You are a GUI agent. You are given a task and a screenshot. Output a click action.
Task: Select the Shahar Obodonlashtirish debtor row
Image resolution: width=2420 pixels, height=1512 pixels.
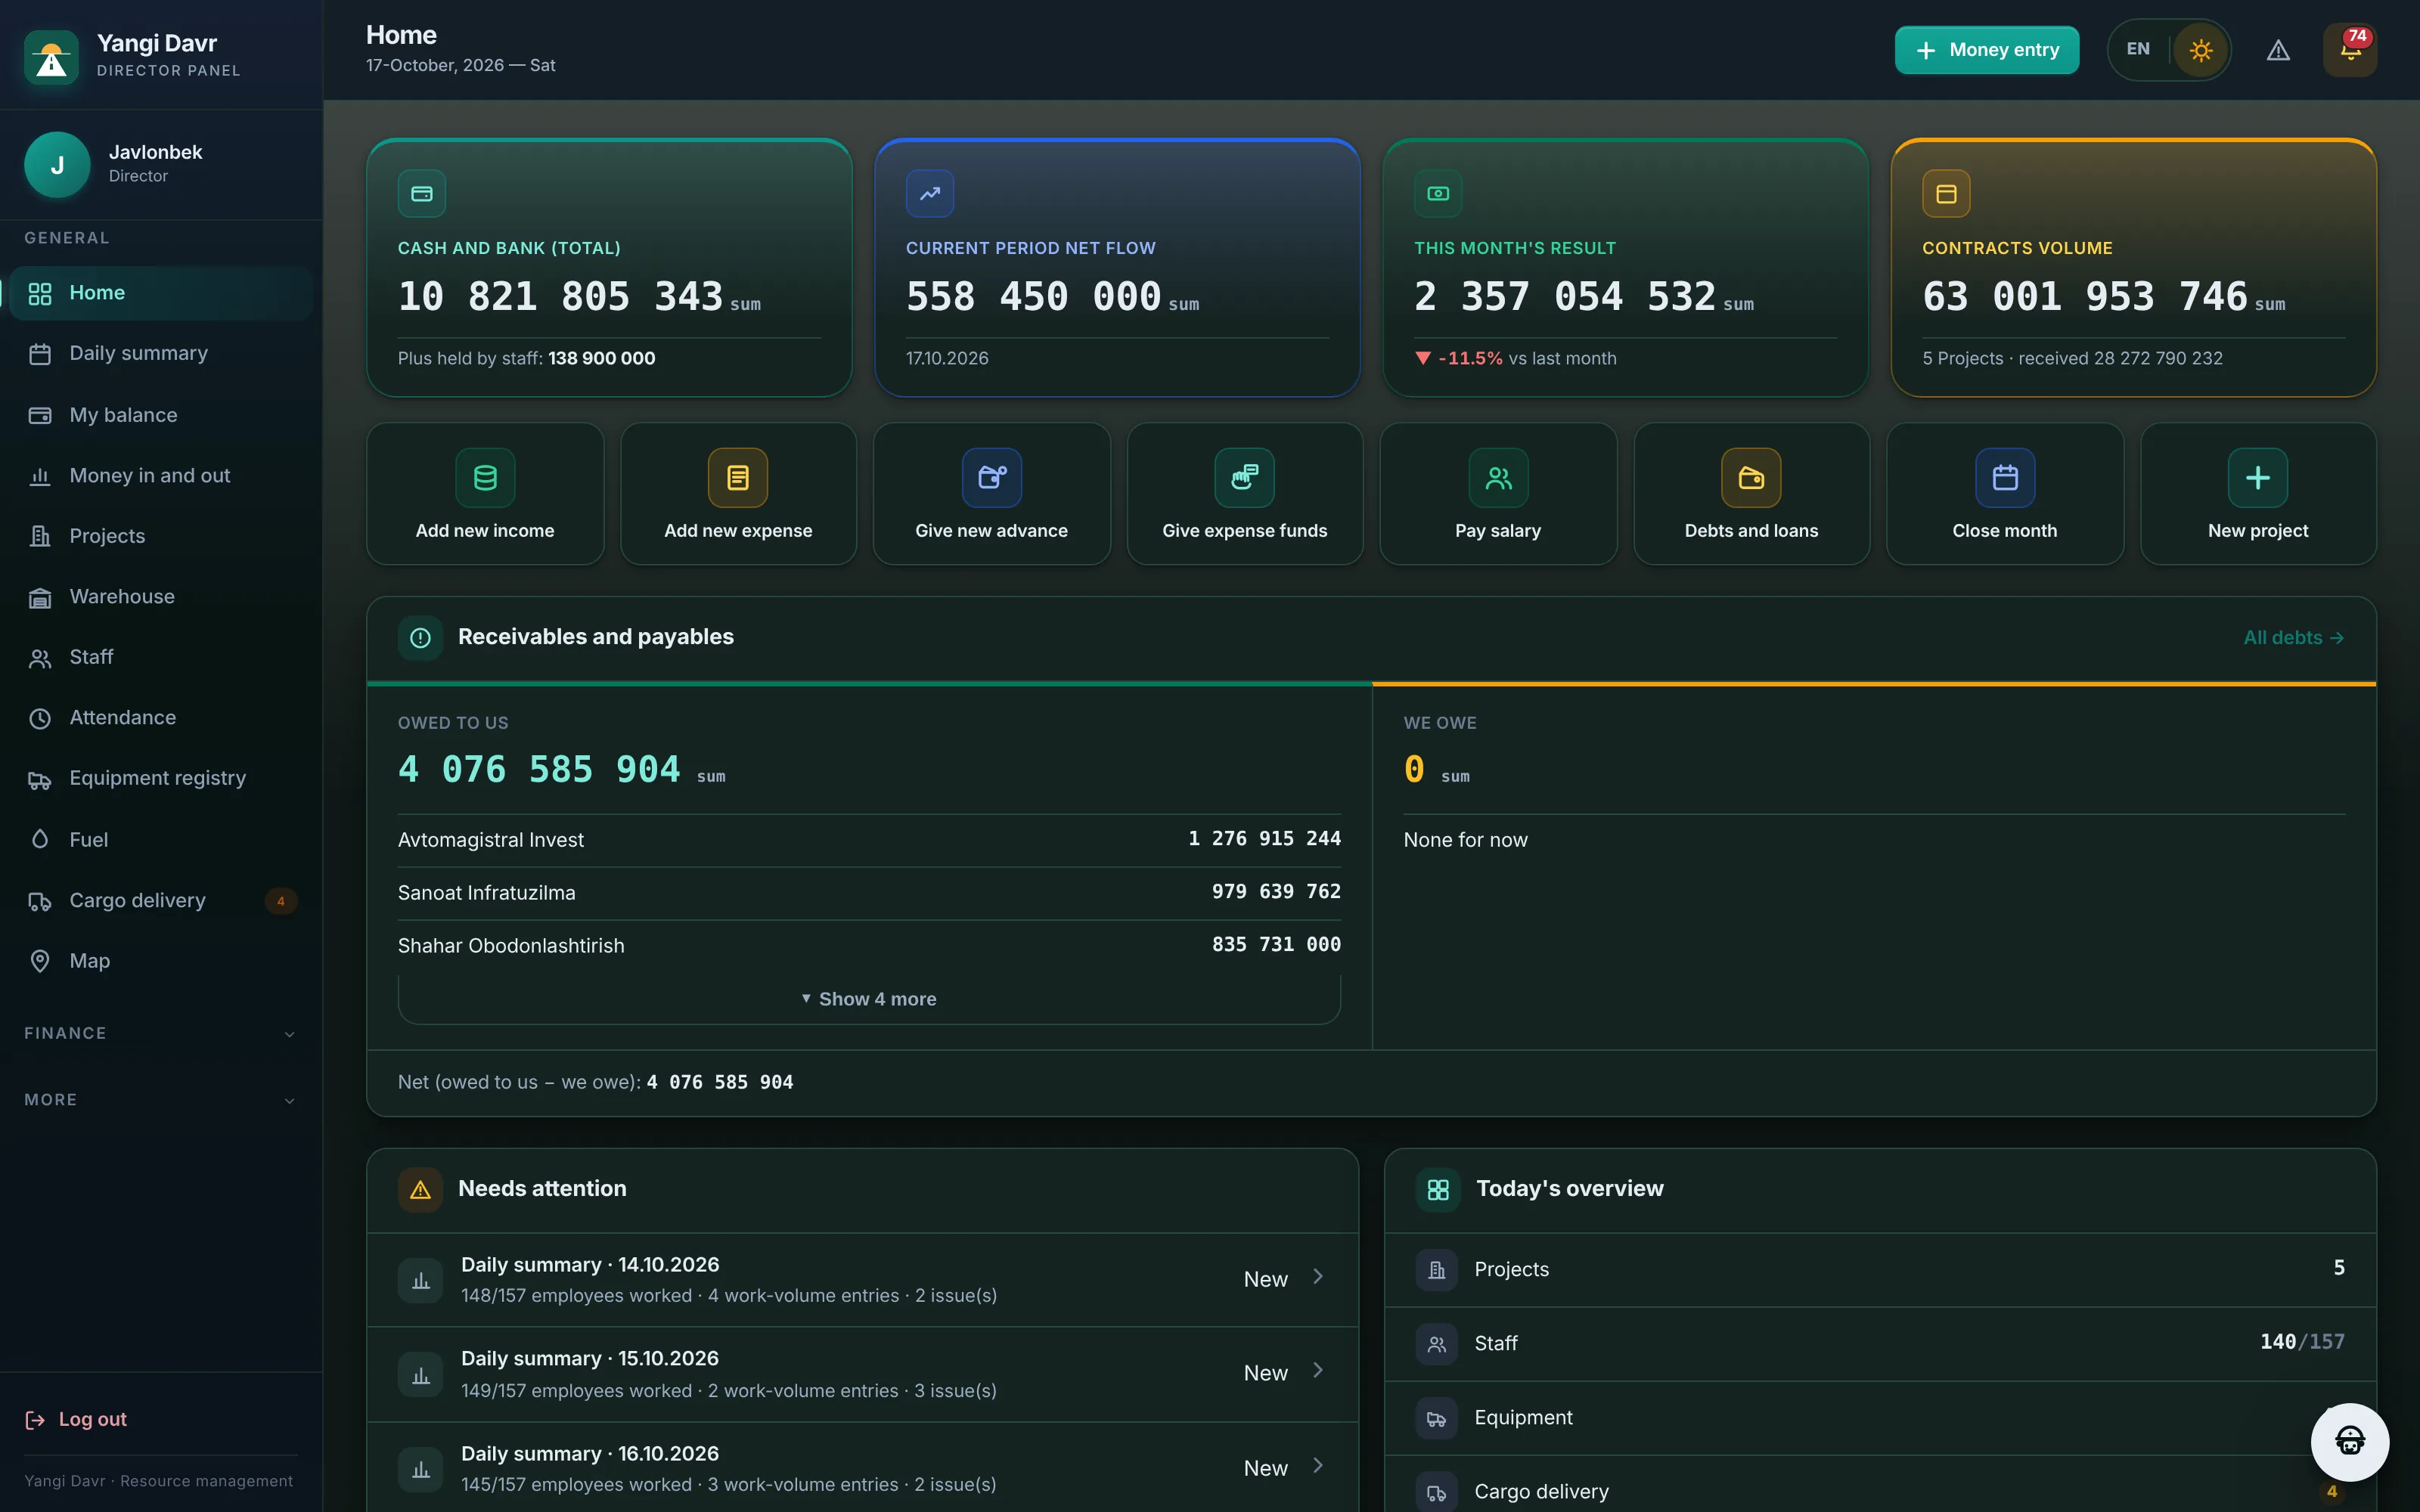tap(869, 946)
